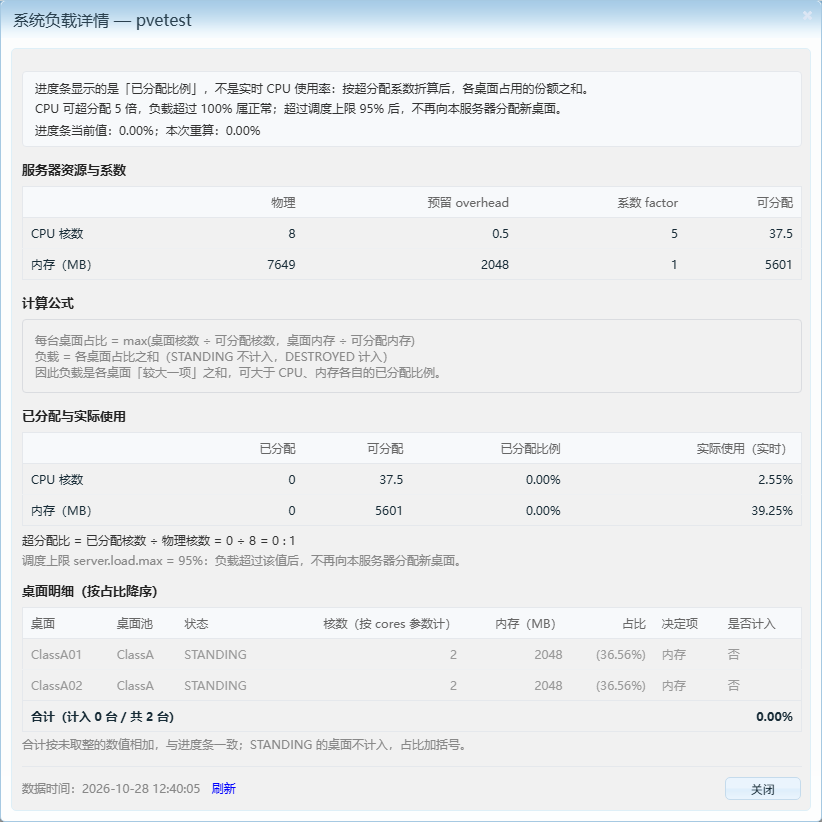Click the 桌面 column header
This screenshot has height=822, width=822.
(x=43, y=623)
